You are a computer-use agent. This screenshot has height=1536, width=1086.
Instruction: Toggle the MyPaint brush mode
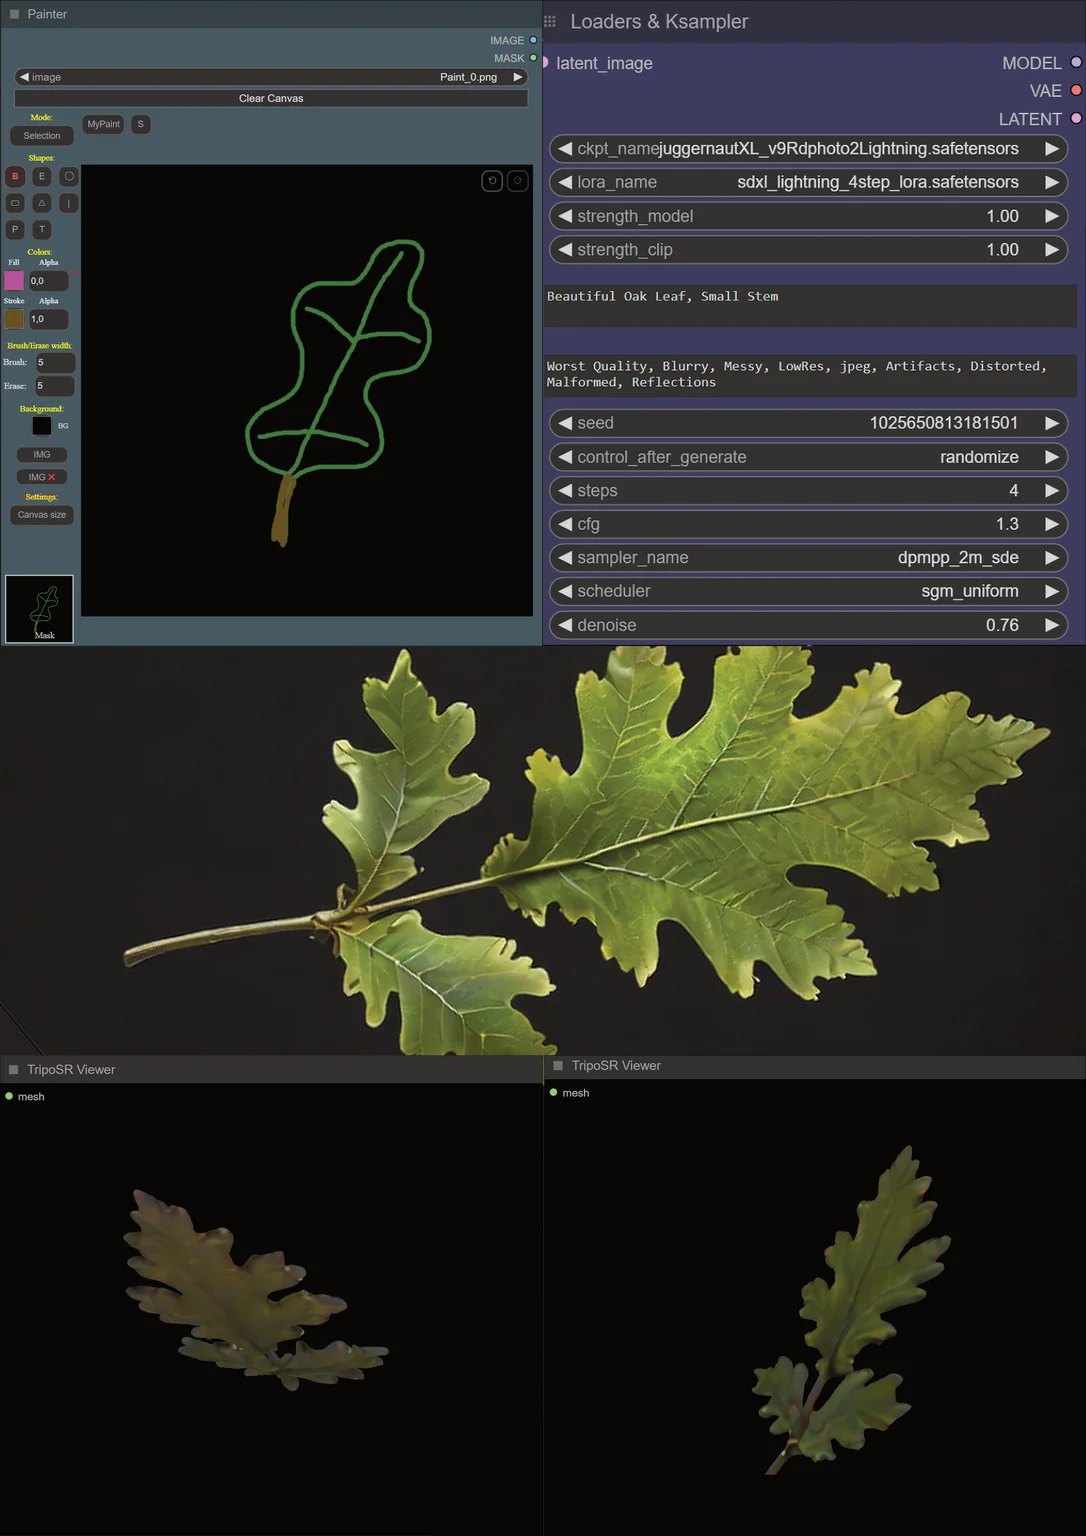tap(103, 124)
